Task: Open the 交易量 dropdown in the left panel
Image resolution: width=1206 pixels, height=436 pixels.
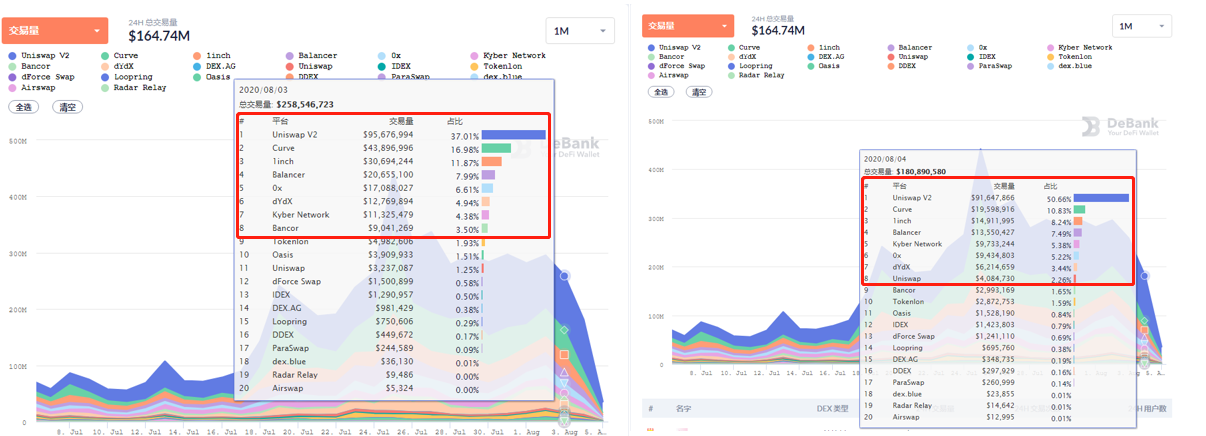Action: pos(54,30)
